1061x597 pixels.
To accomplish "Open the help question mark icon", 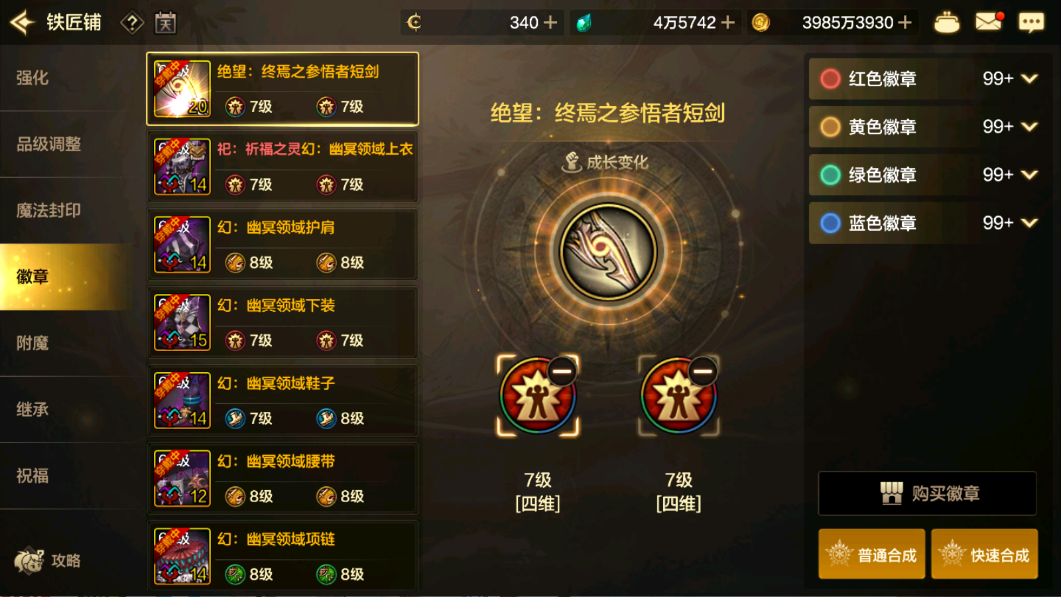I will point(131,23).
